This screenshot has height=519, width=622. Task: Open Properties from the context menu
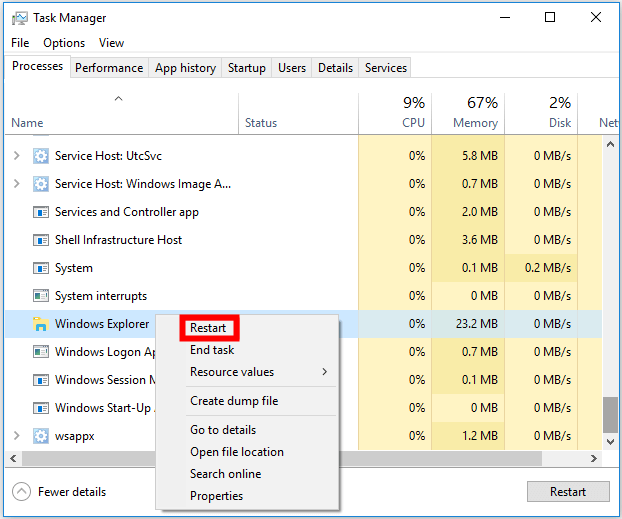click(216, 496)
